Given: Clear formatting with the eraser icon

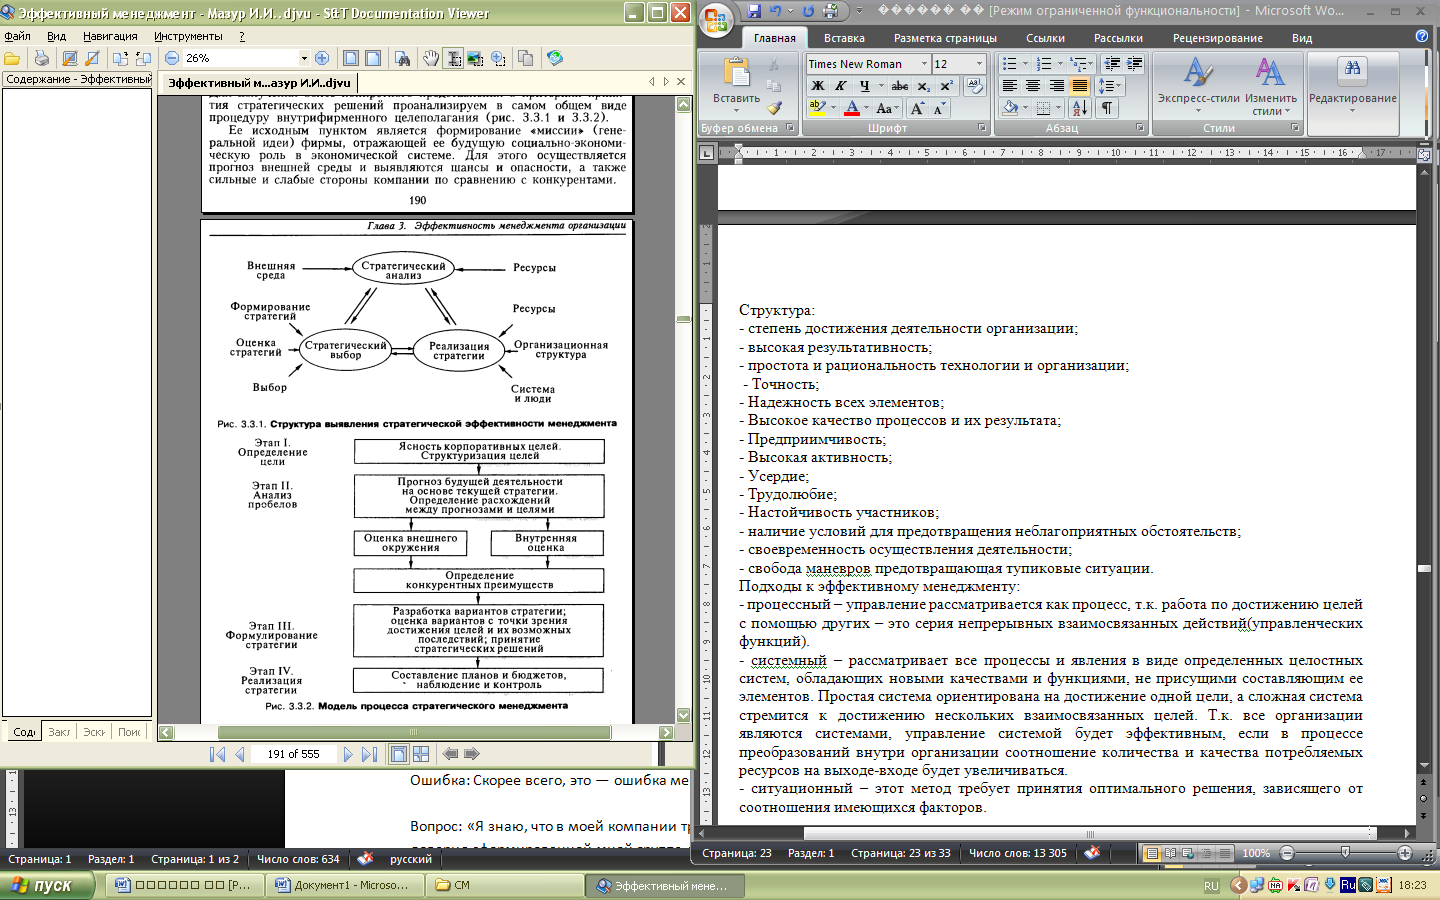Looking at the screenshot, I should pyautogui.click(x=975, y=86).
